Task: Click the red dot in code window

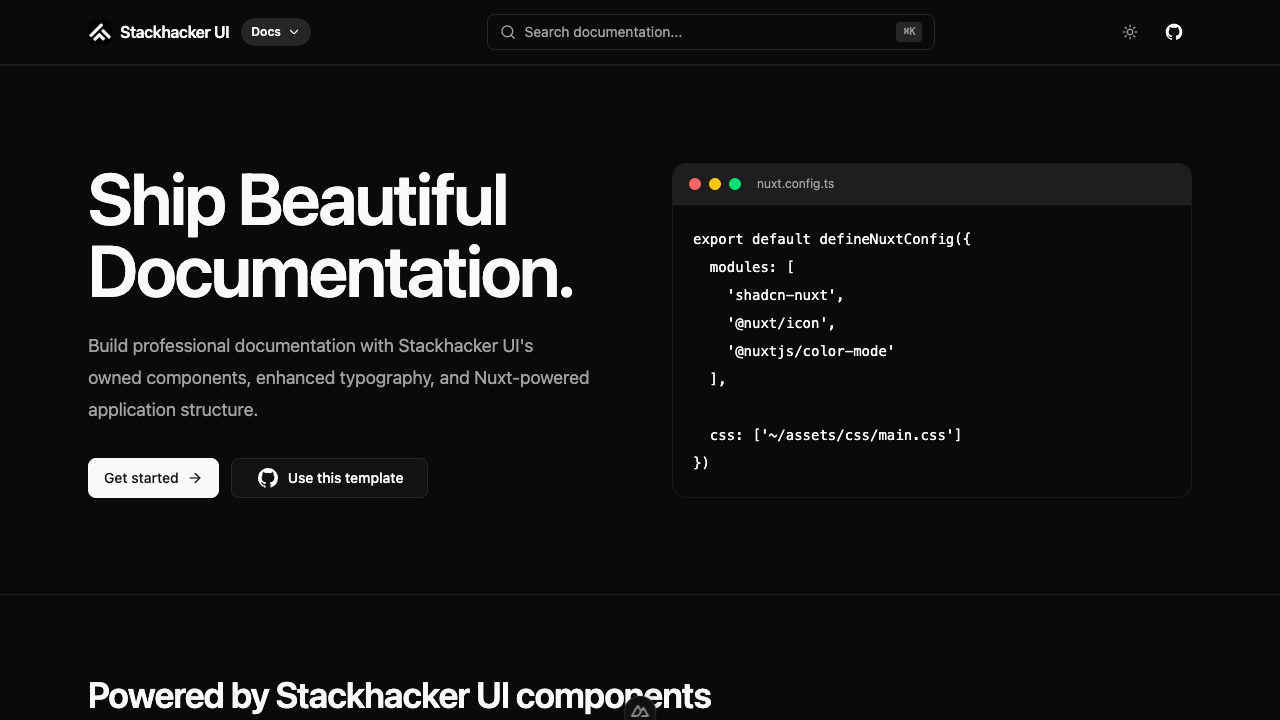Action: tap(695, 184)
